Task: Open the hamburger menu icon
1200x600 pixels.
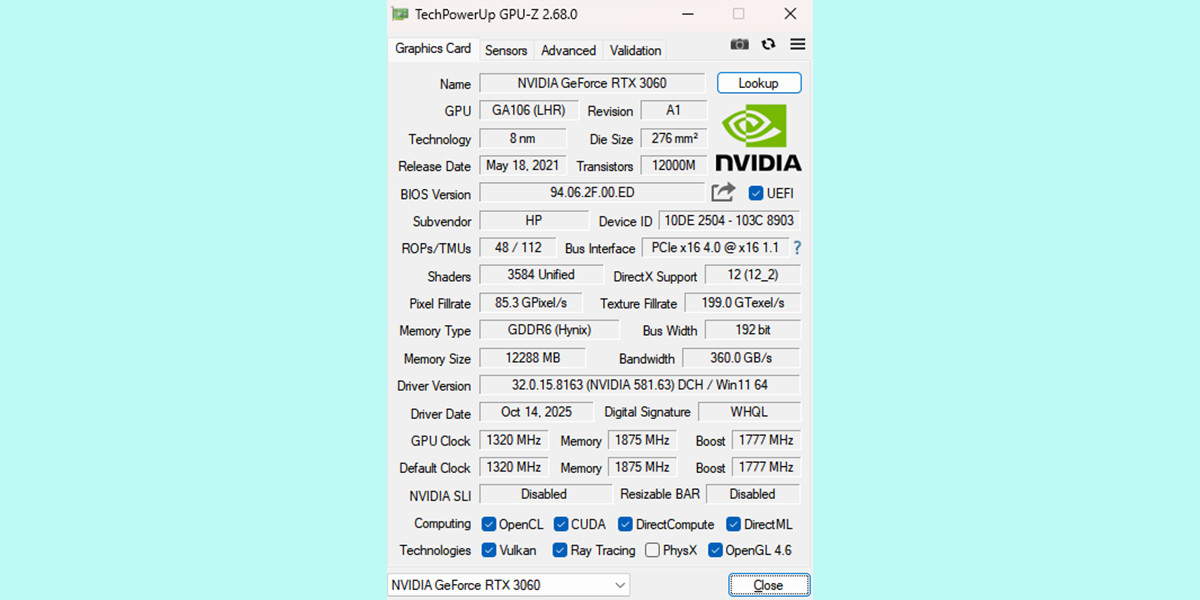Action: point(797,44)
